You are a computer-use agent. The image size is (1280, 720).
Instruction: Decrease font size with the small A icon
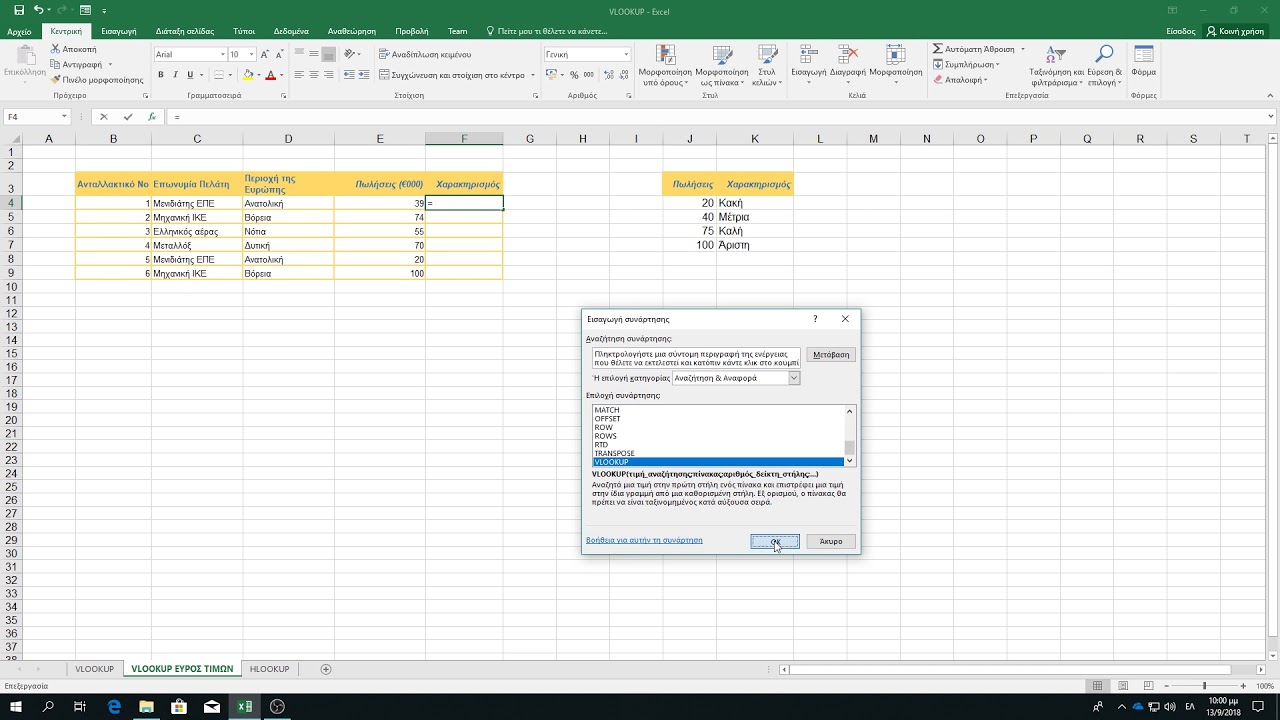[x=281, y=55]
